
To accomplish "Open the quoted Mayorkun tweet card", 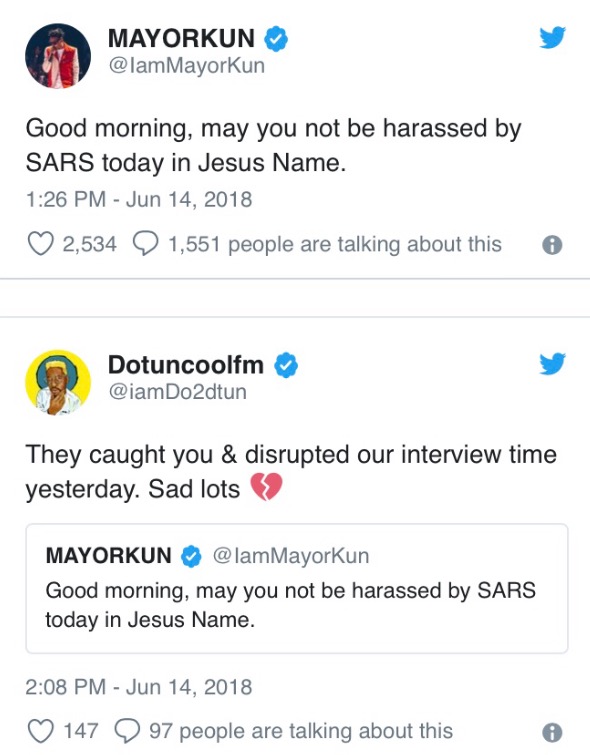I will (x=297, y=588).
